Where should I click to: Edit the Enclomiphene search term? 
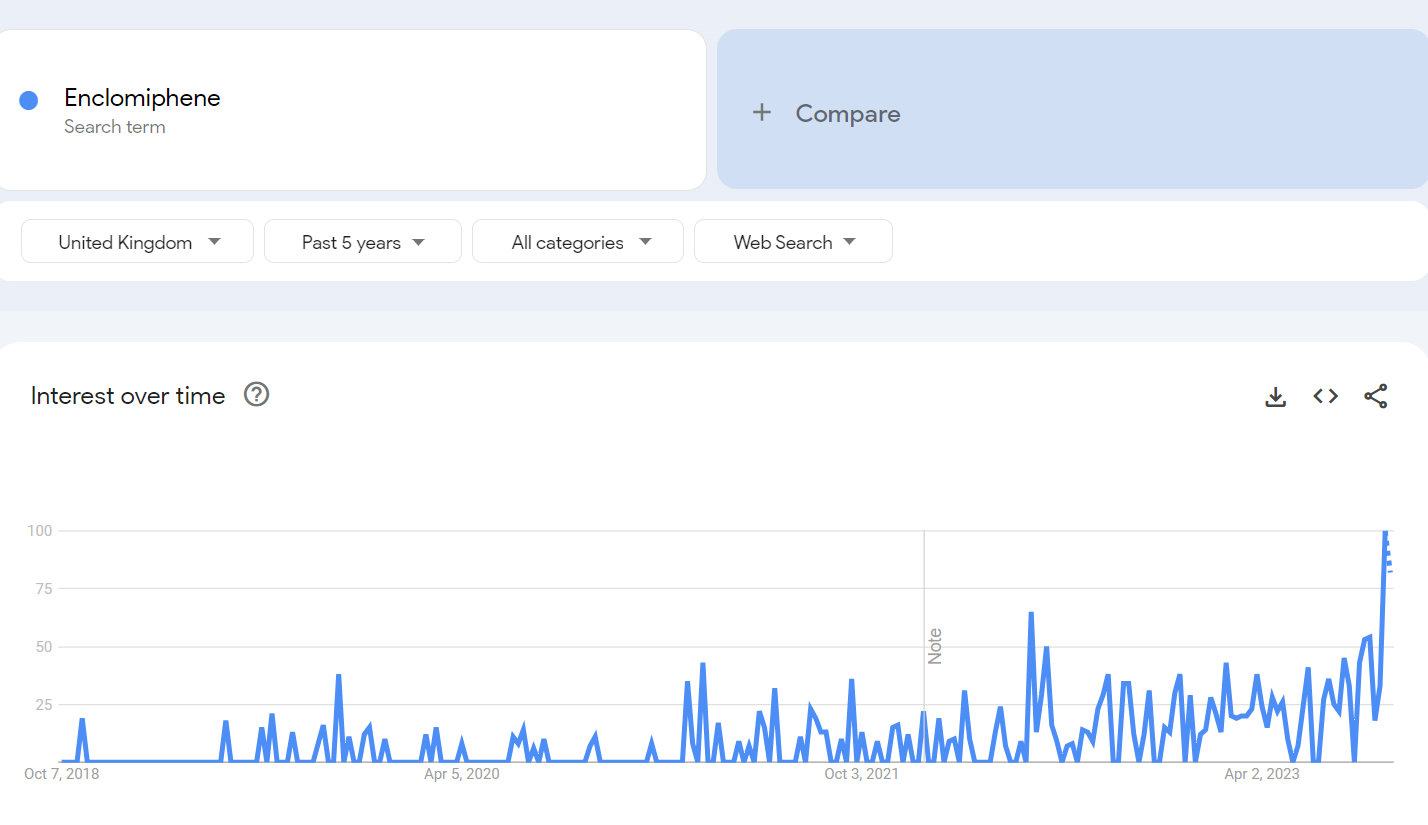142,98
